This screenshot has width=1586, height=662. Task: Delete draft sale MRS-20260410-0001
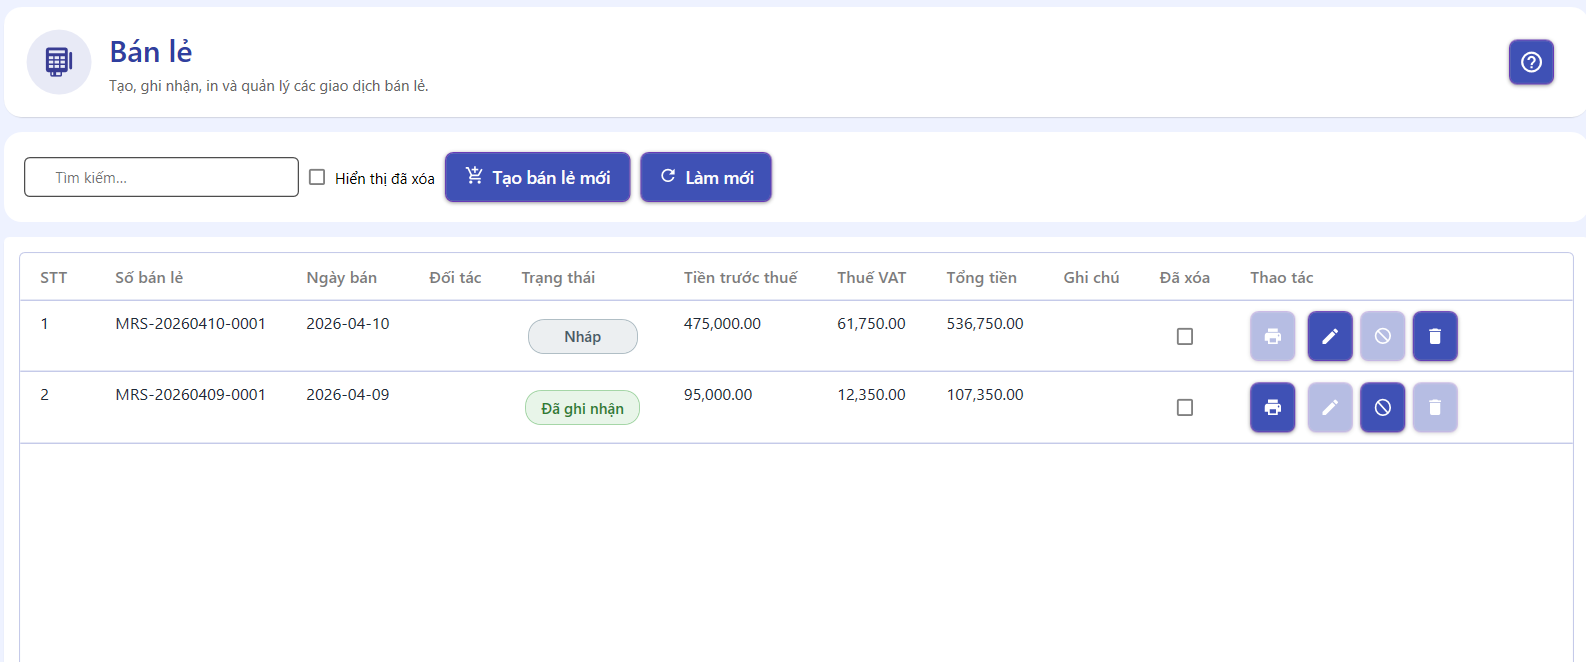(1434, 336)
